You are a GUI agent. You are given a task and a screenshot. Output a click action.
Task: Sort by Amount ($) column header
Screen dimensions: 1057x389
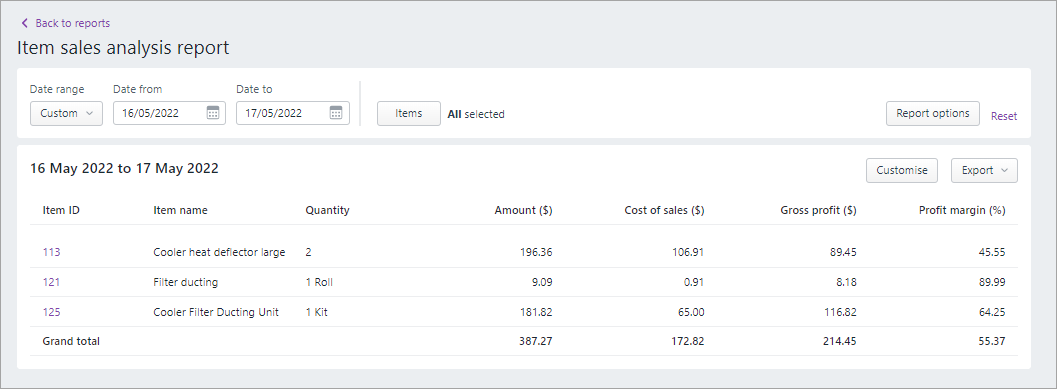523,210
